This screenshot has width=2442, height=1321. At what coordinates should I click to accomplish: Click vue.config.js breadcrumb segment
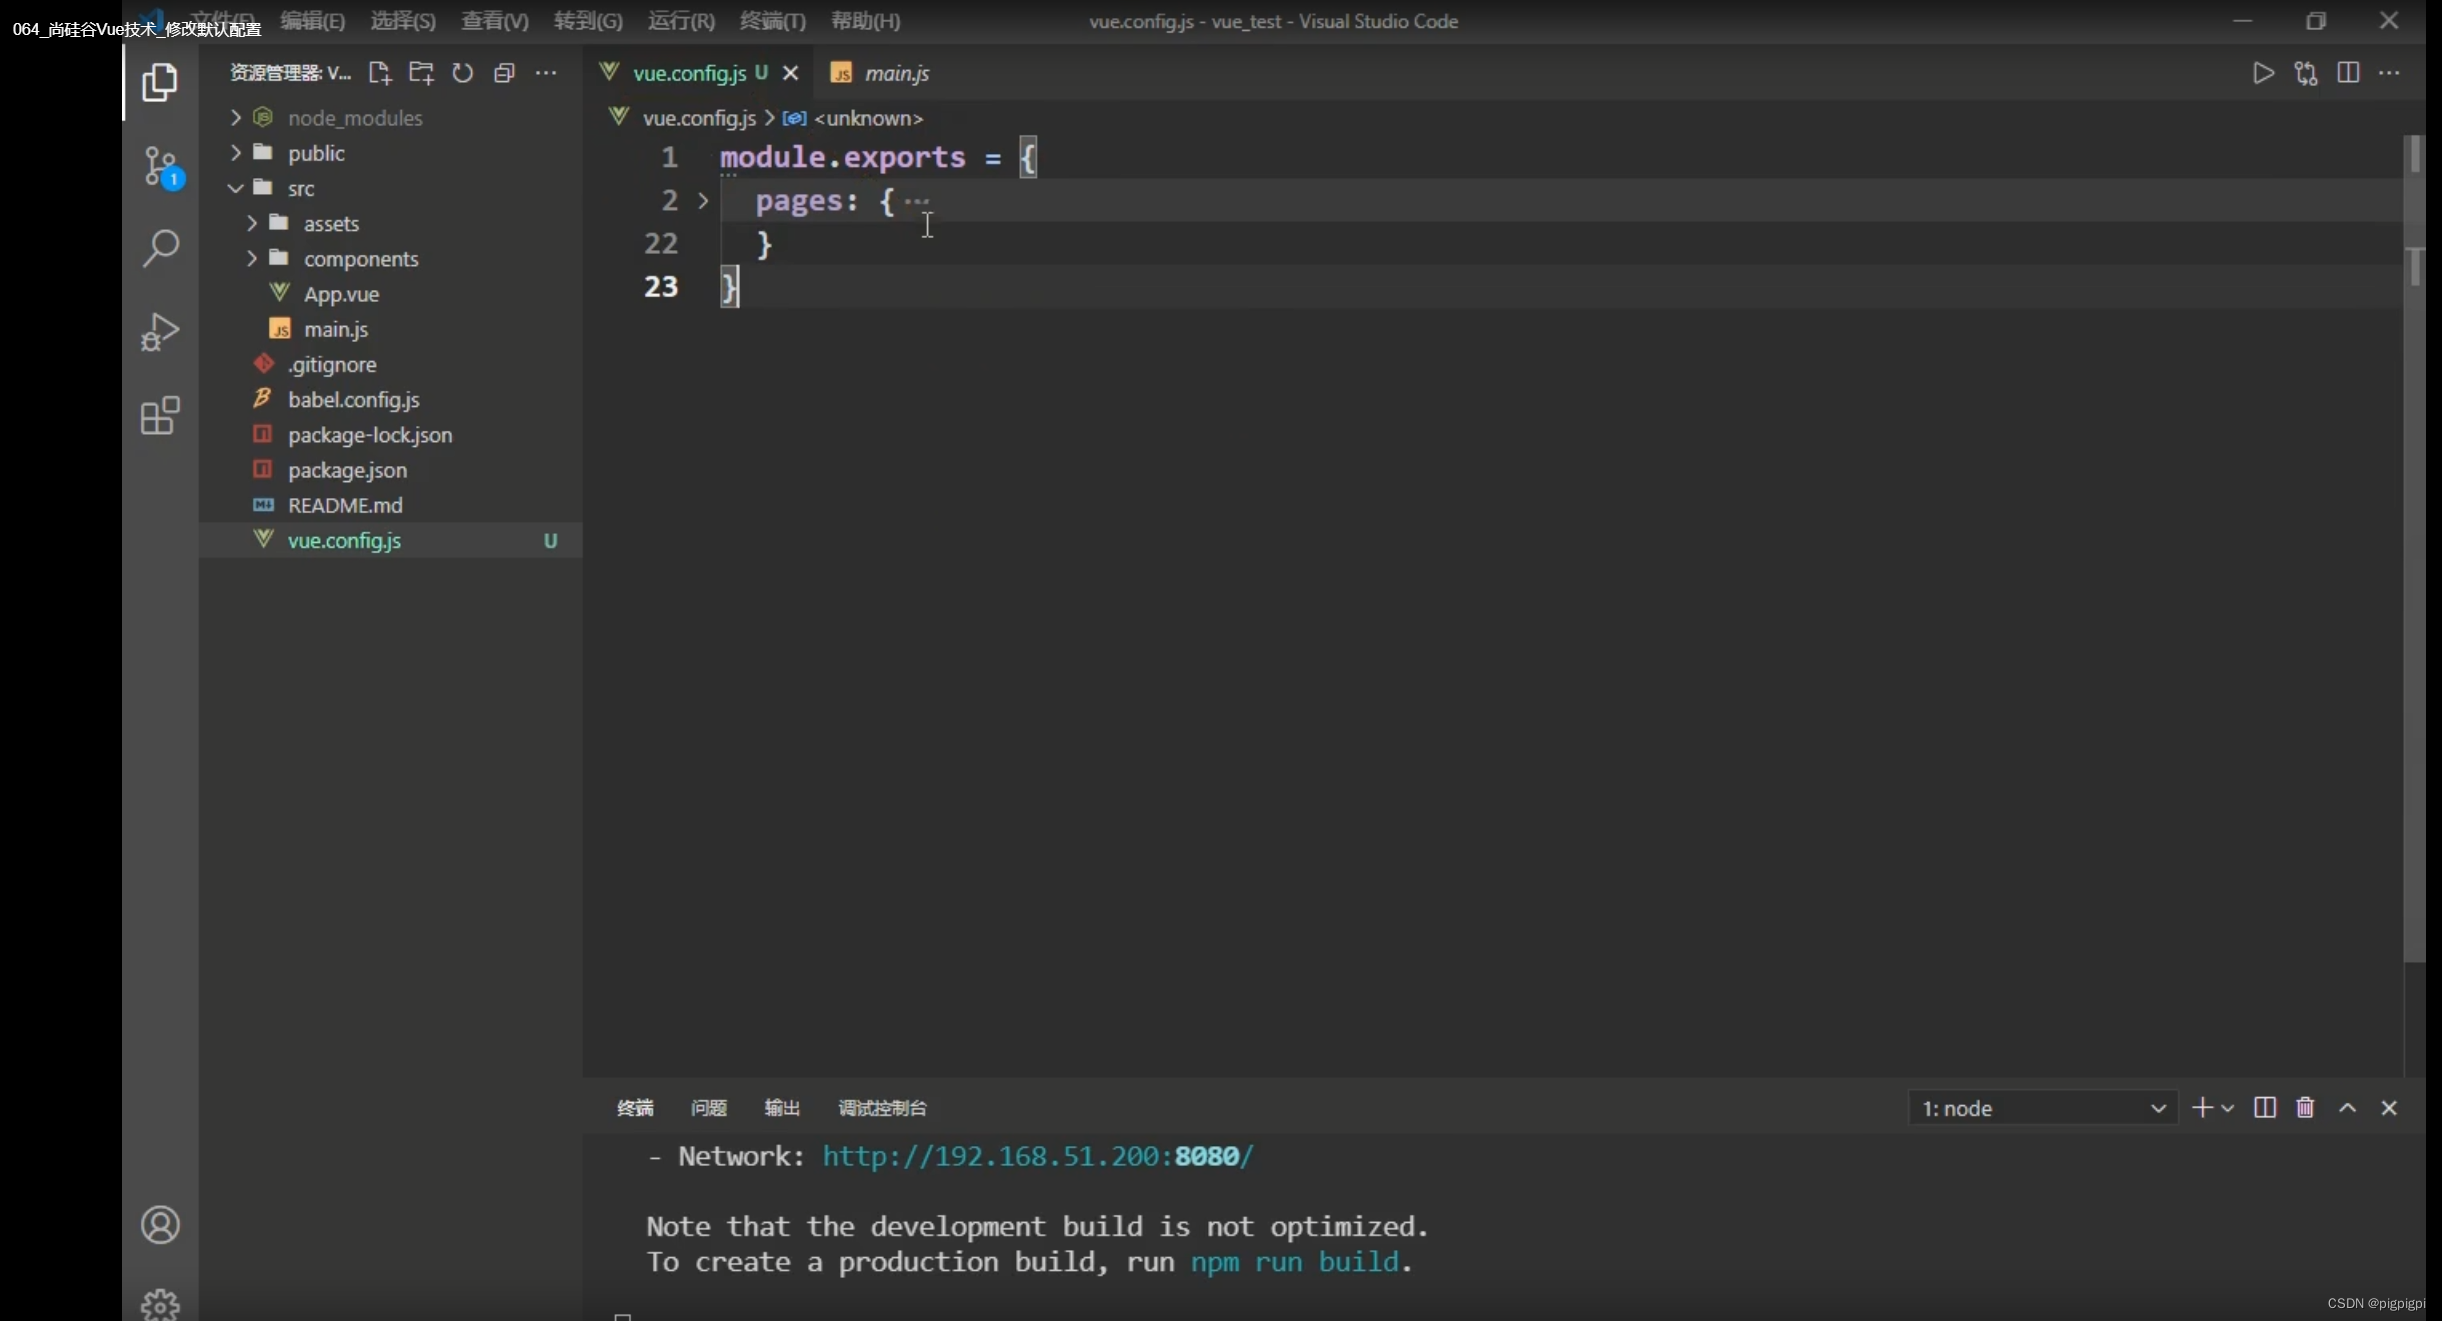[699, 118]
